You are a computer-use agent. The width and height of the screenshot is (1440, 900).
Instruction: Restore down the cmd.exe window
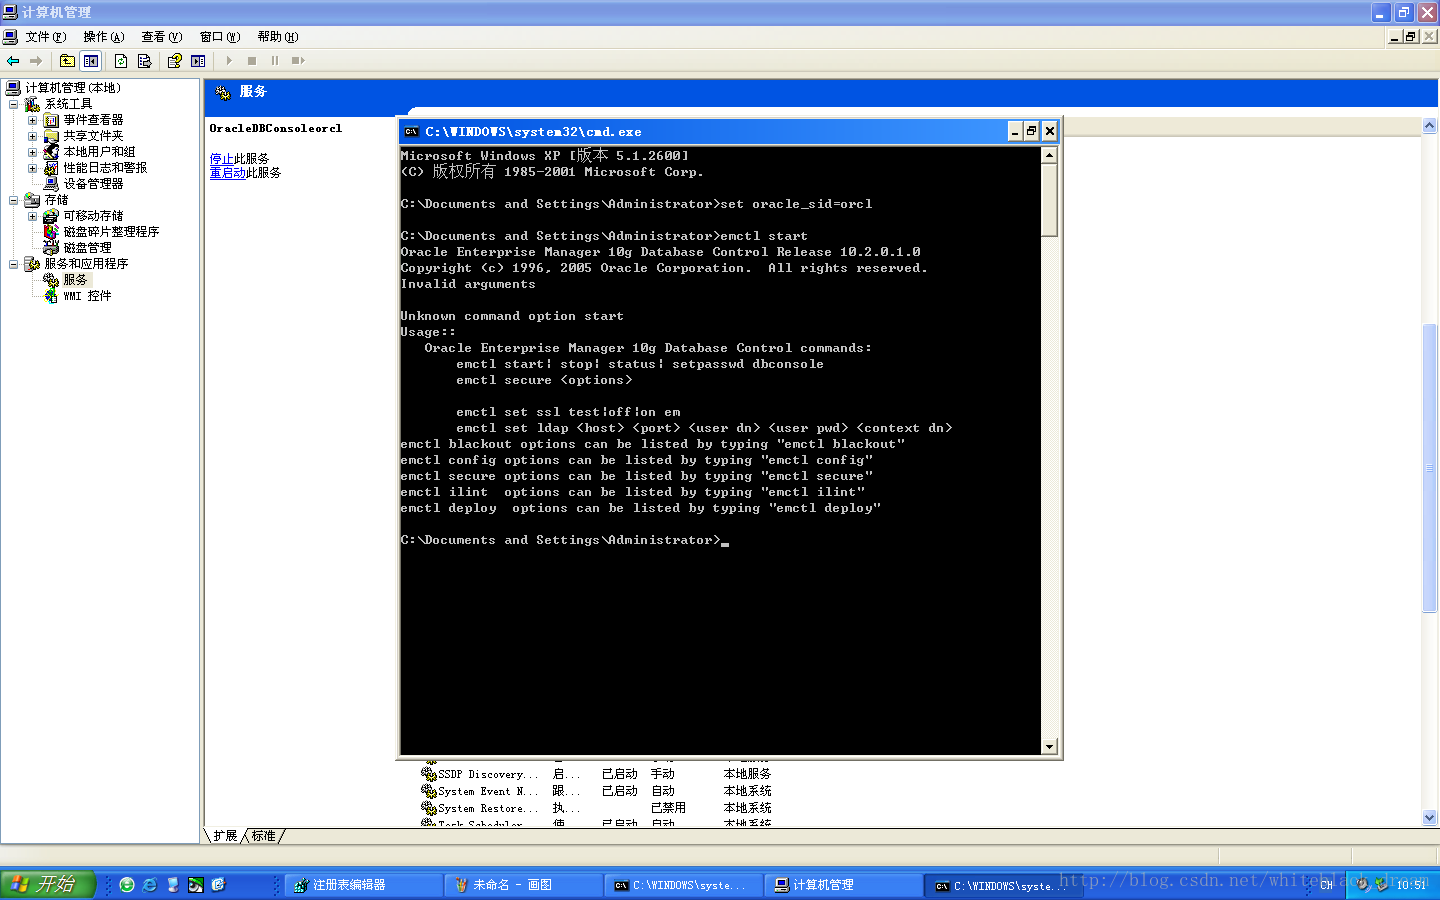pyautogui.click(x=1032, y=132)
